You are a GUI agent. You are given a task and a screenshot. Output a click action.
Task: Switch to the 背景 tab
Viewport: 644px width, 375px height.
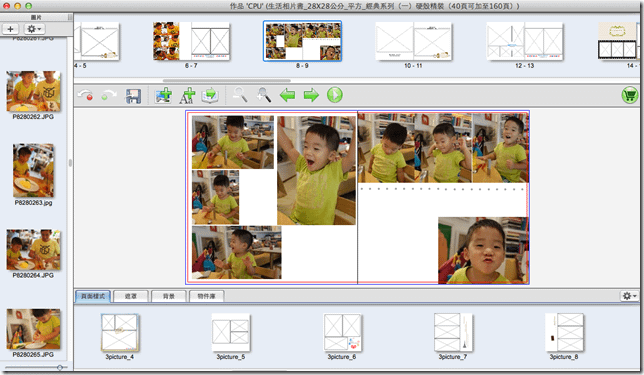(x=168, y=296)
